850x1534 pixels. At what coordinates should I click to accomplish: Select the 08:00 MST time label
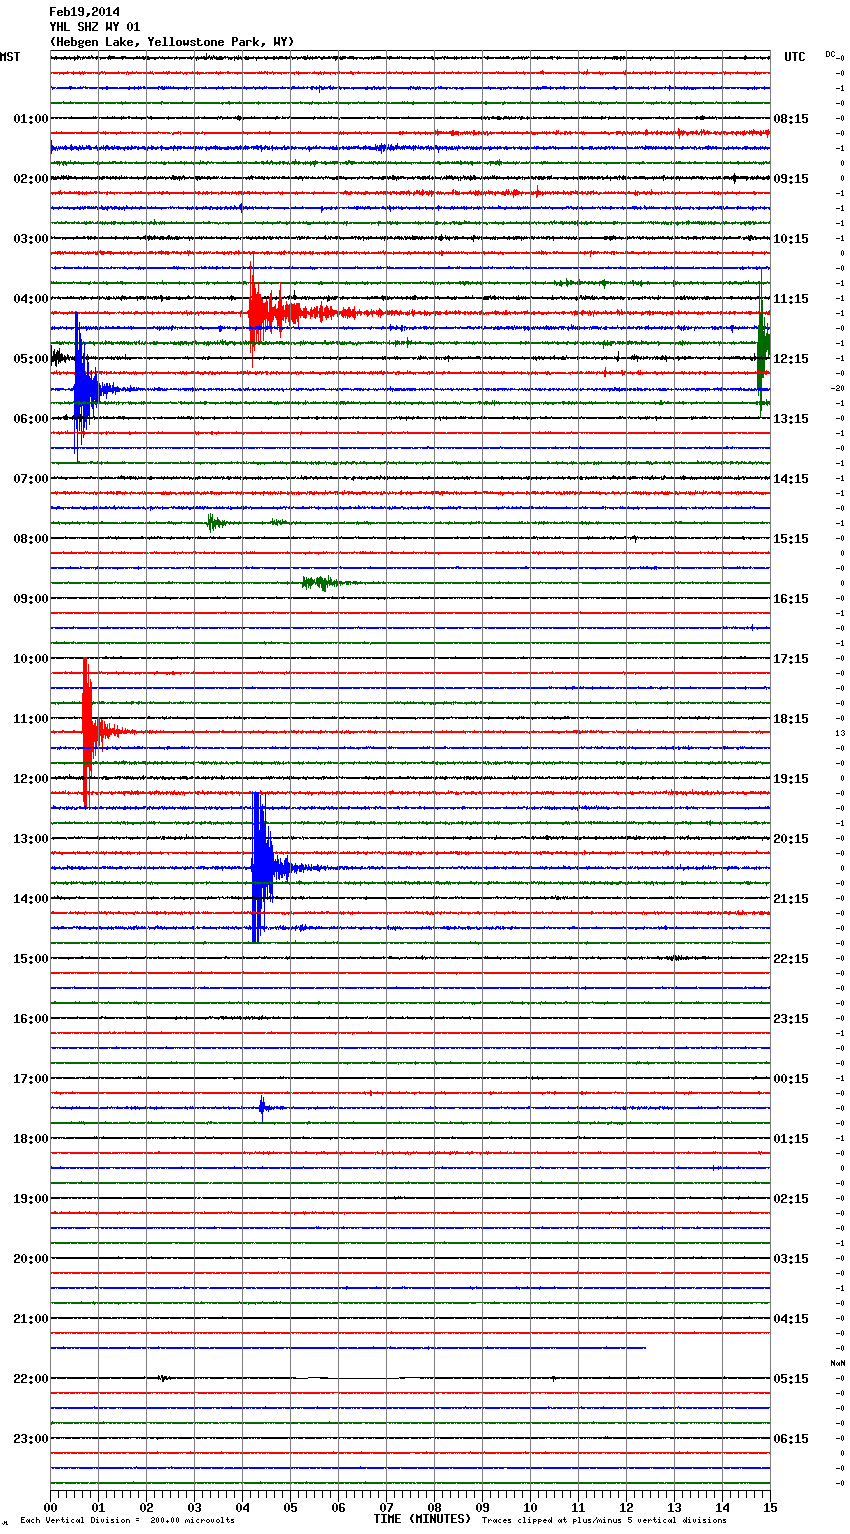coord(30,538)
